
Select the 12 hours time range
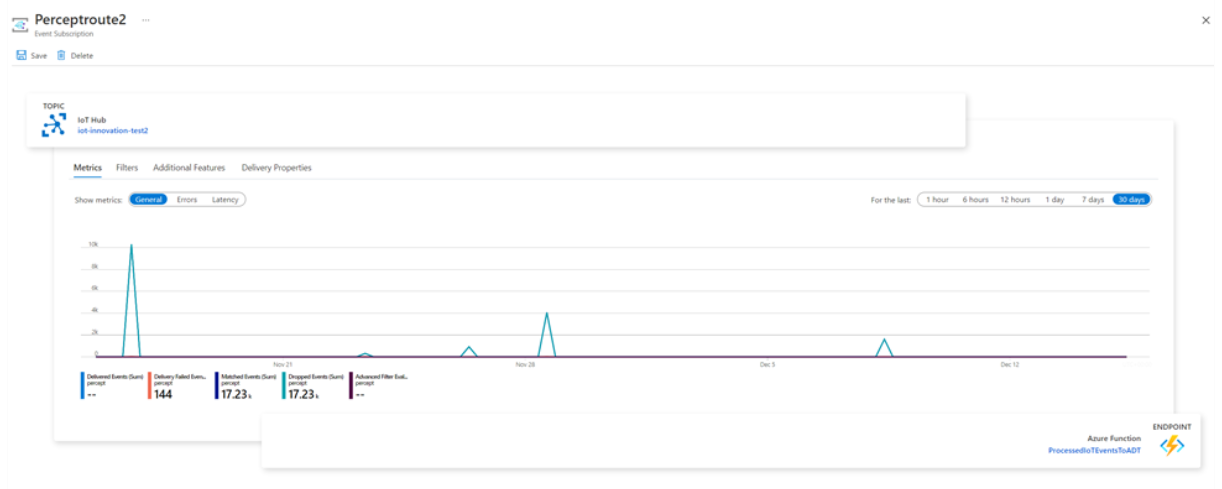coord(1014,200)
